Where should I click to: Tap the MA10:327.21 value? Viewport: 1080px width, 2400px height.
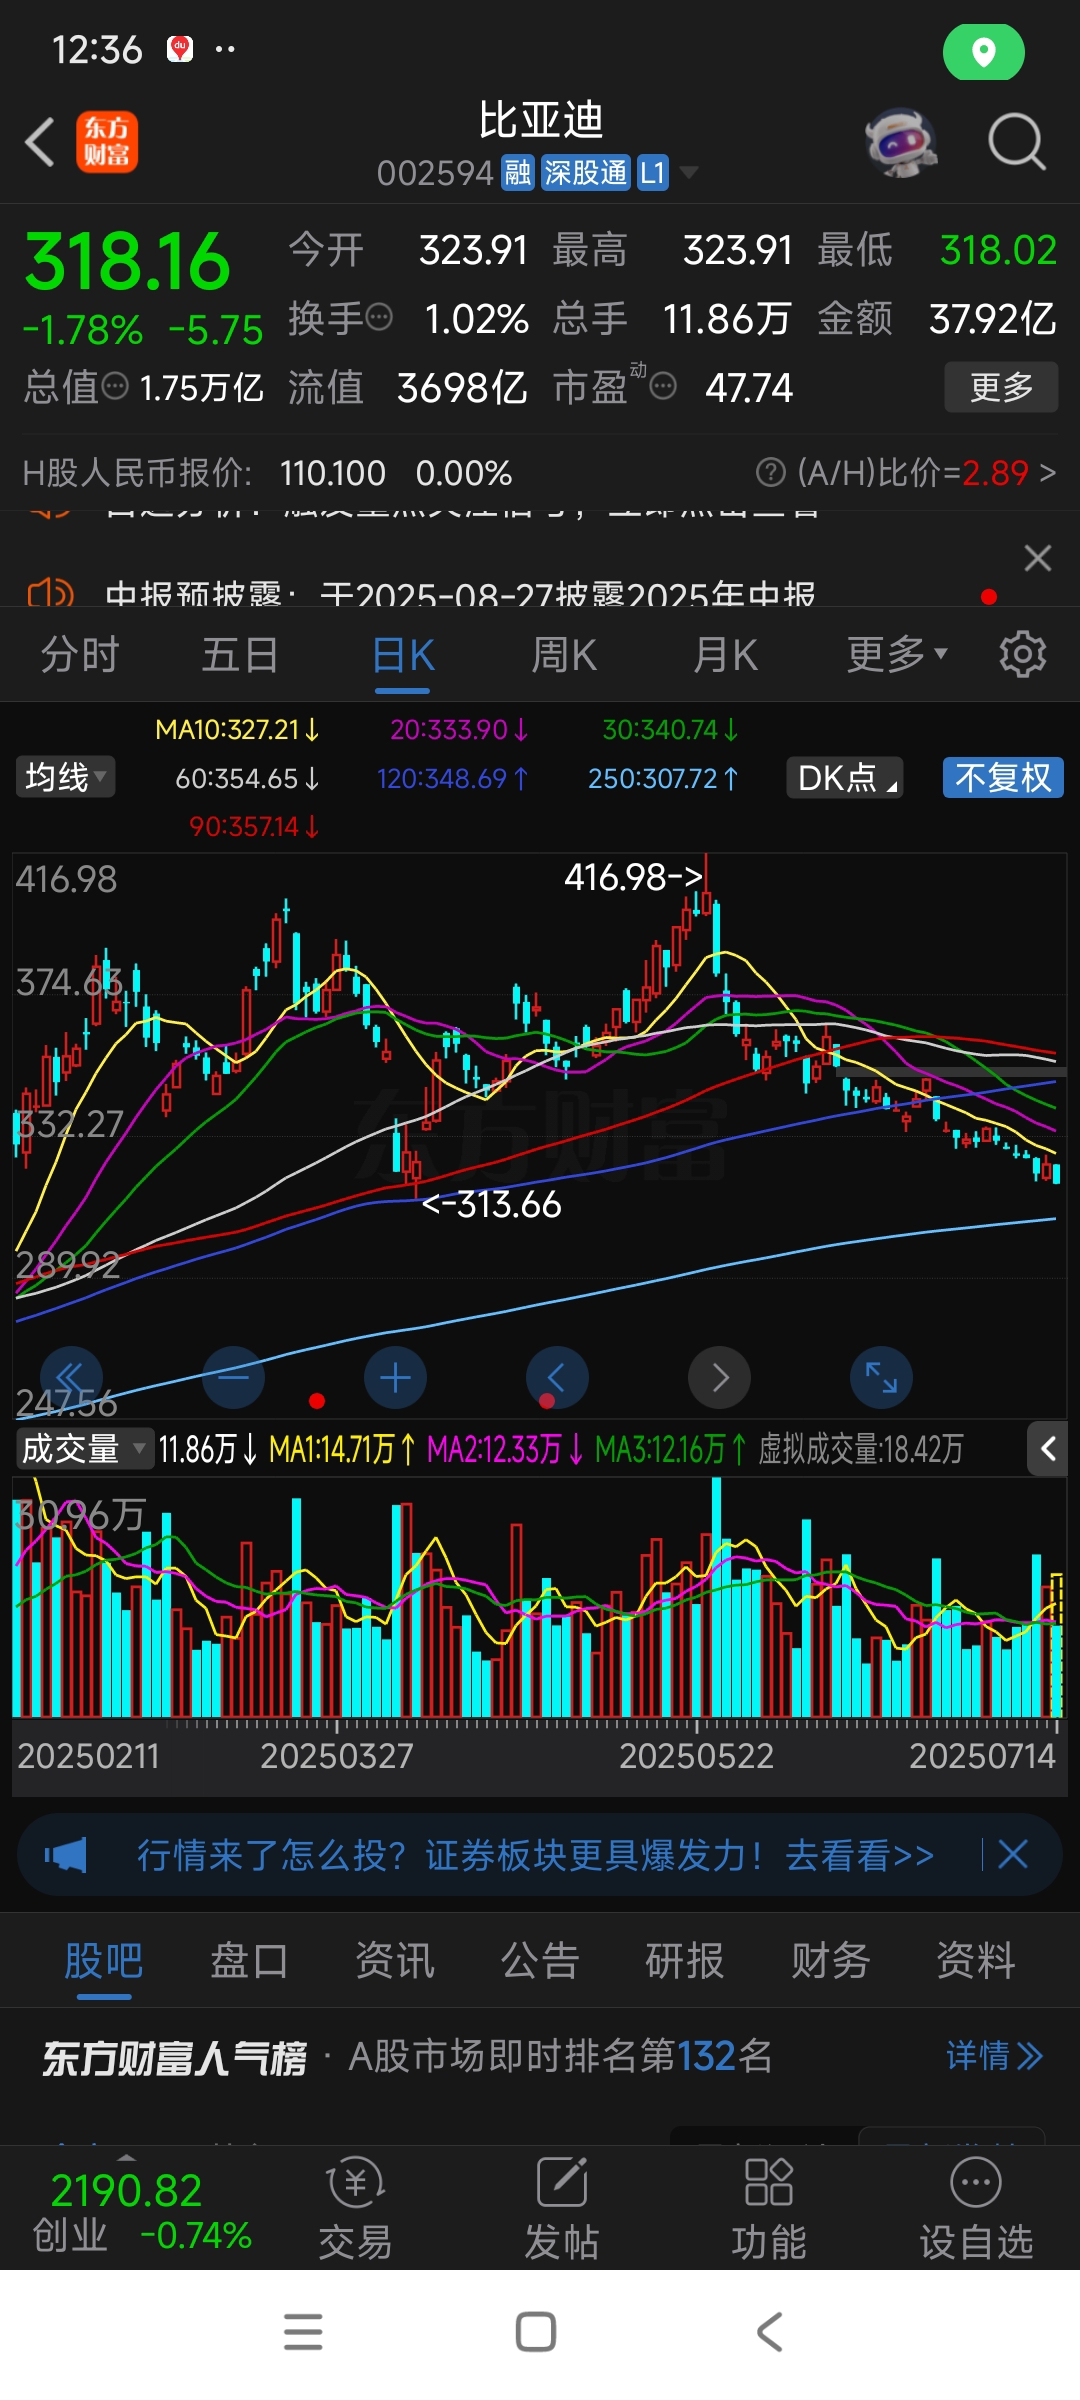237,730
